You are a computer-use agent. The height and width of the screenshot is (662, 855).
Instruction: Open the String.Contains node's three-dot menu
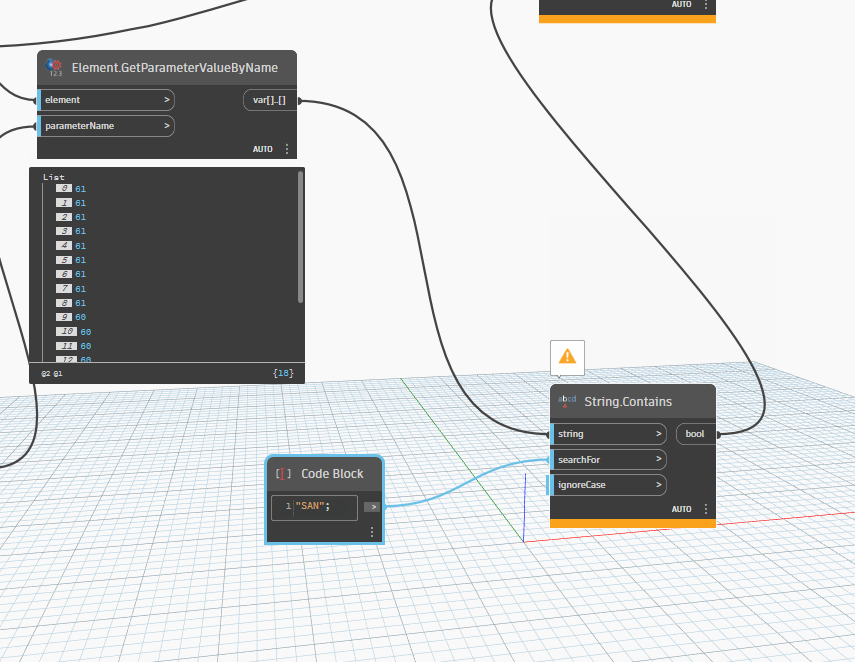coord(706,509)
